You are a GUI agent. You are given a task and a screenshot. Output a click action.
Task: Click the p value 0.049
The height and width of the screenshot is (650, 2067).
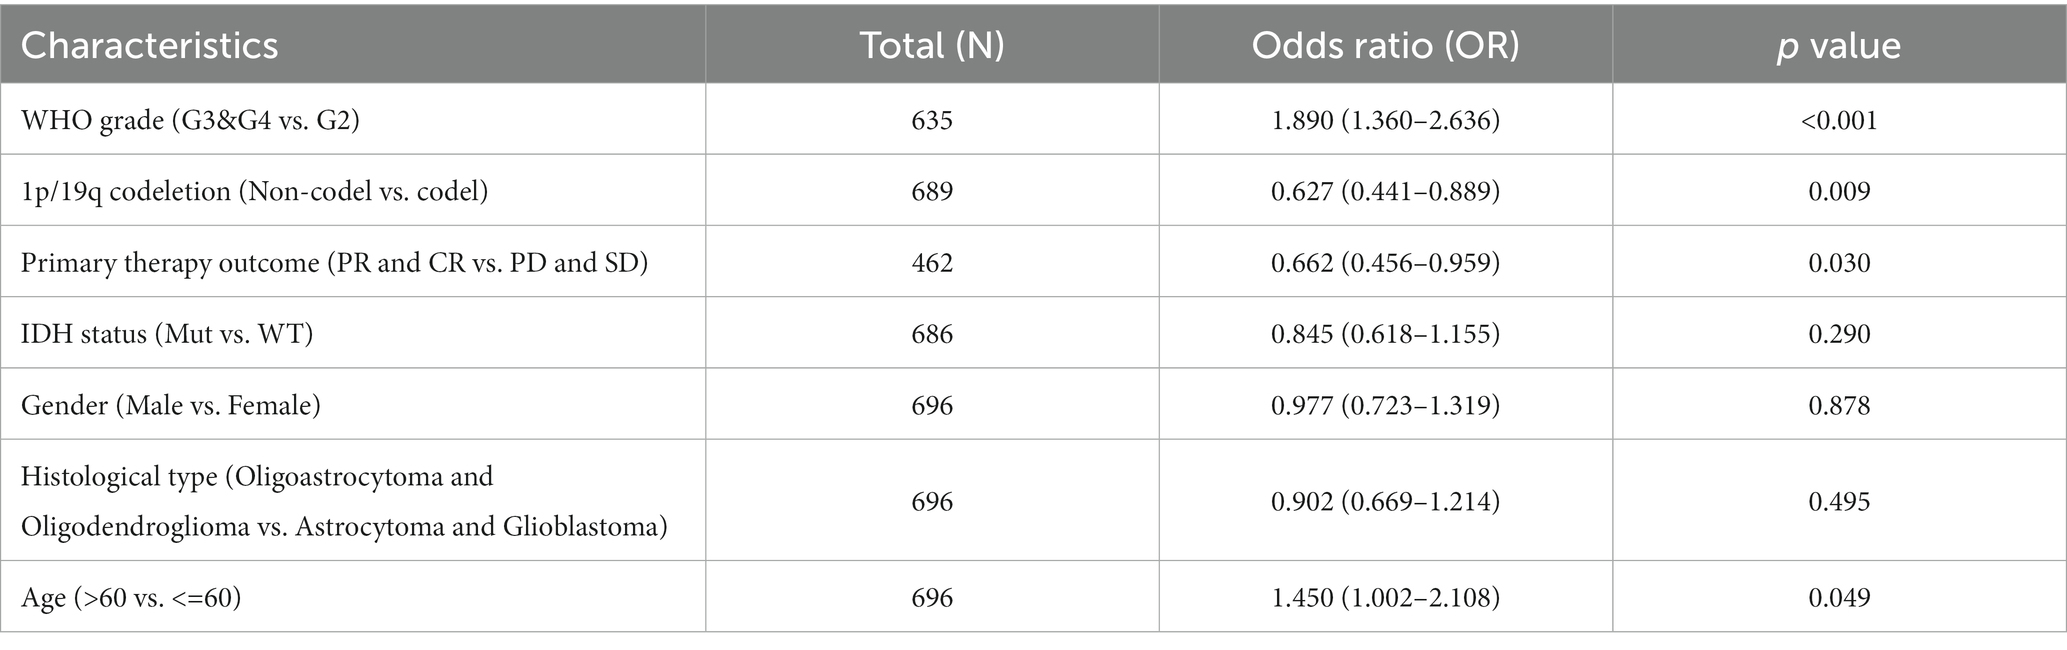click(1839, 597)
